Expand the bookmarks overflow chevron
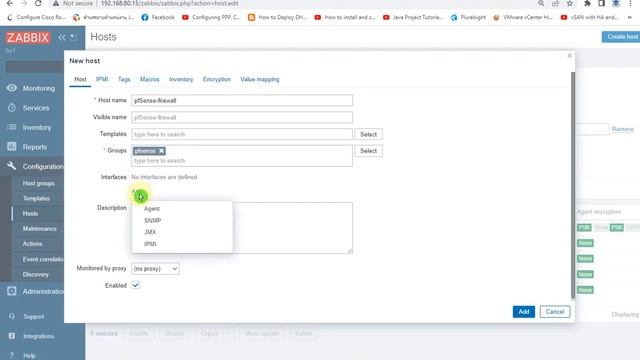Screen dimensions: 640x360 (630, 18)
